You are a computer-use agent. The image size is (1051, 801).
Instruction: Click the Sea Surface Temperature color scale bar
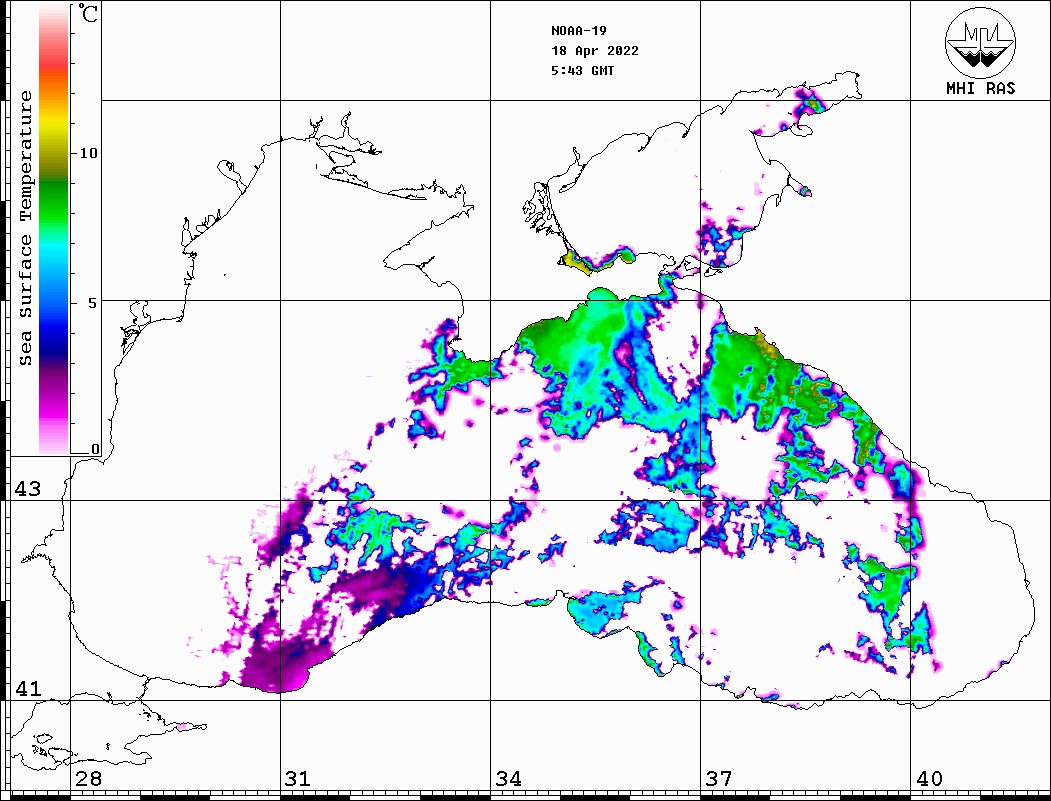click(54, 230)
